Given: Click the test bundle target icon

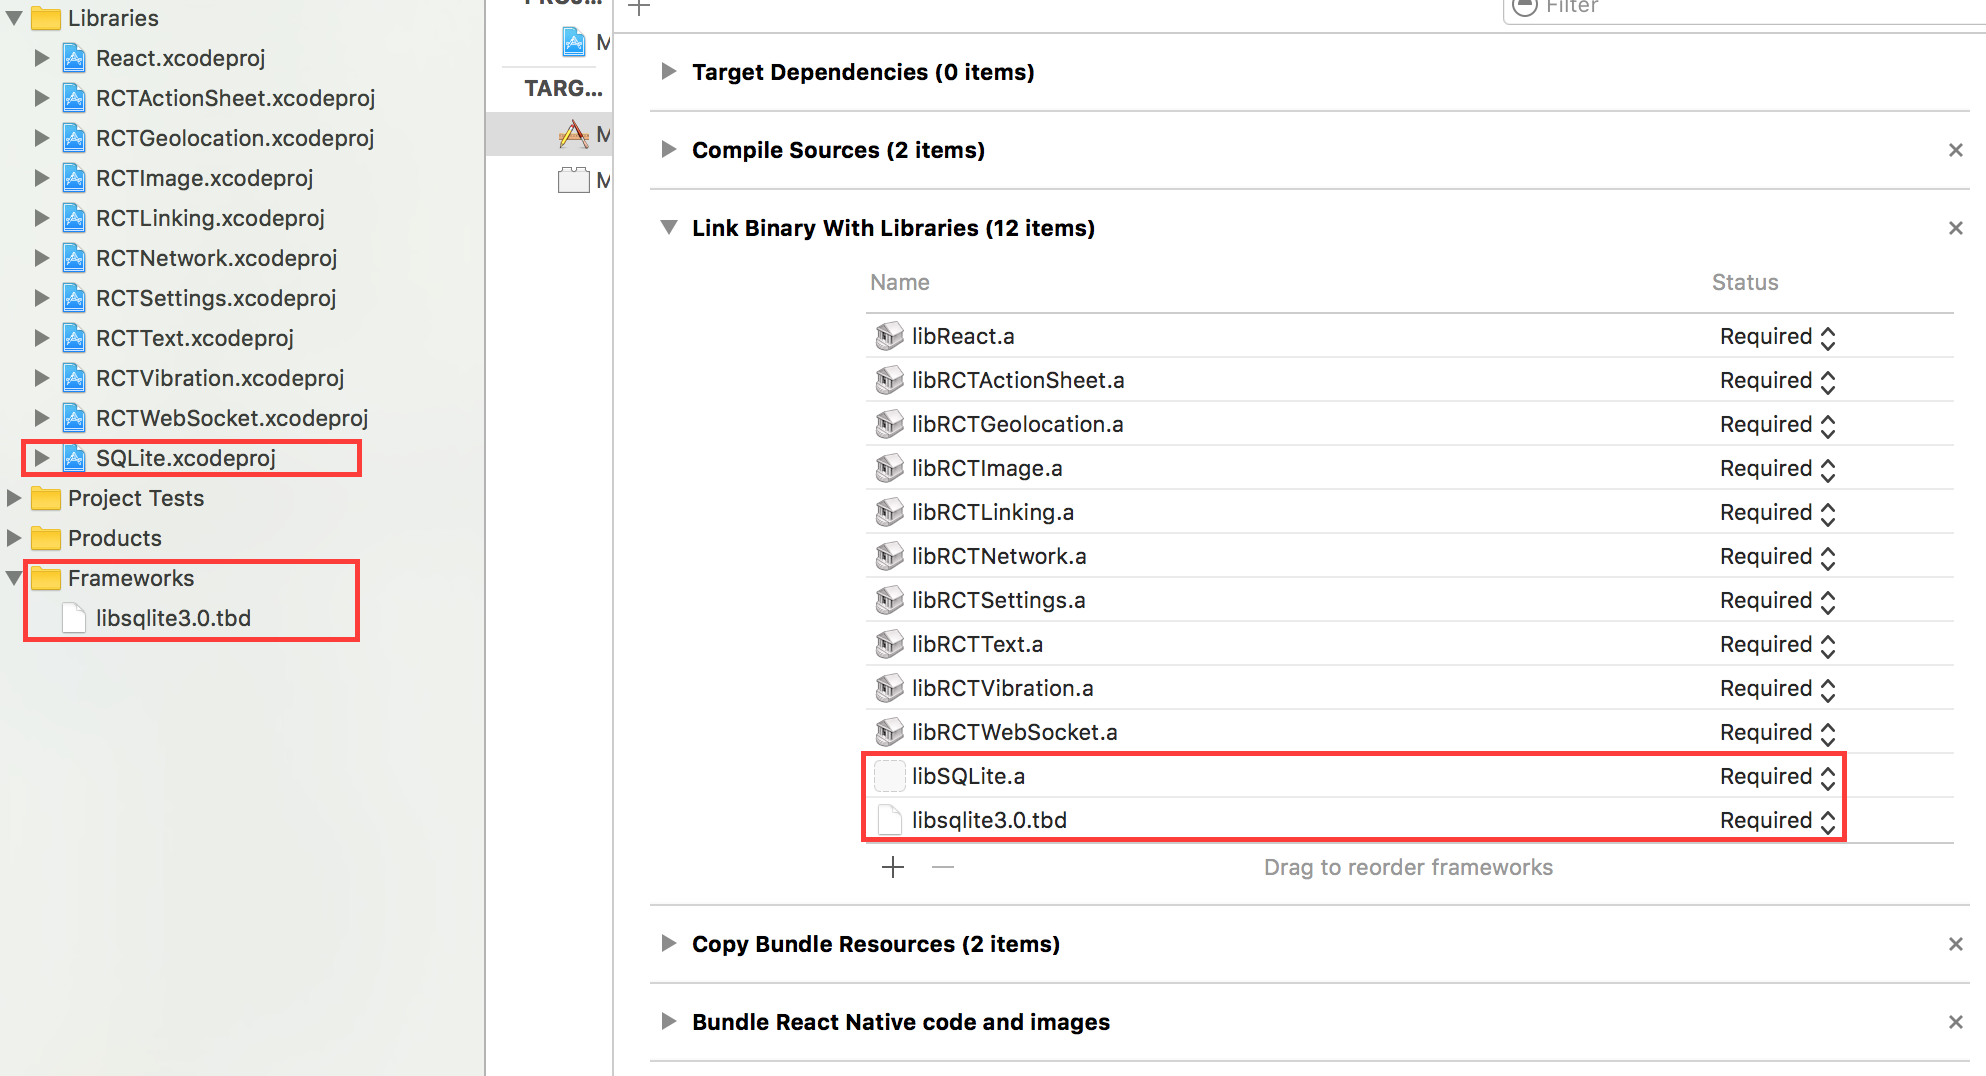Looking at the screenshot, I should tap(574, 180).
